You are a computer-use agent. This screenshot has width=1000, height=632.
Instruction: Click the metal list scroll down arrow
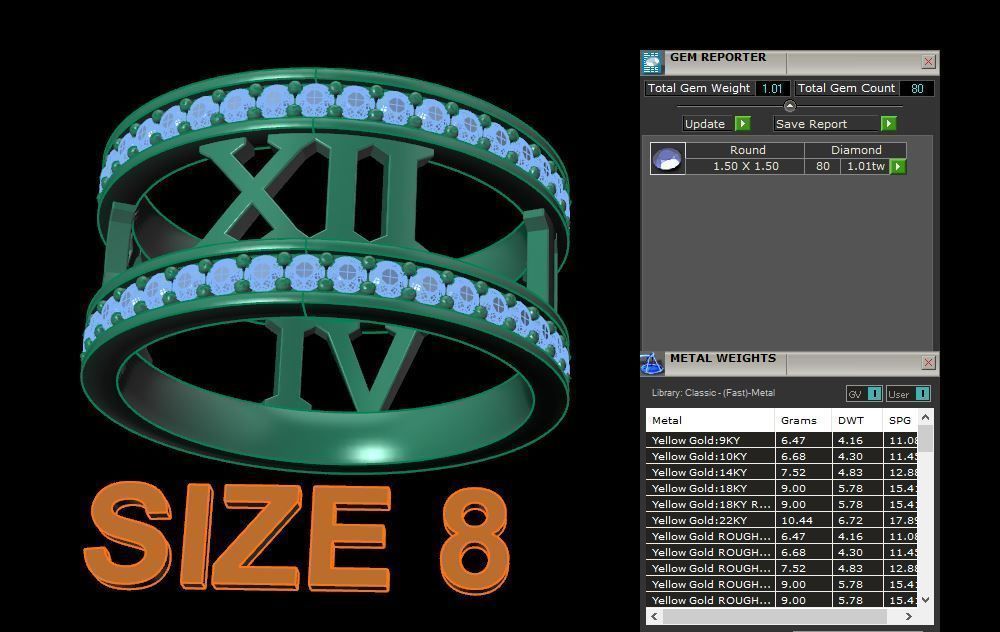click(x=925, y=599)
